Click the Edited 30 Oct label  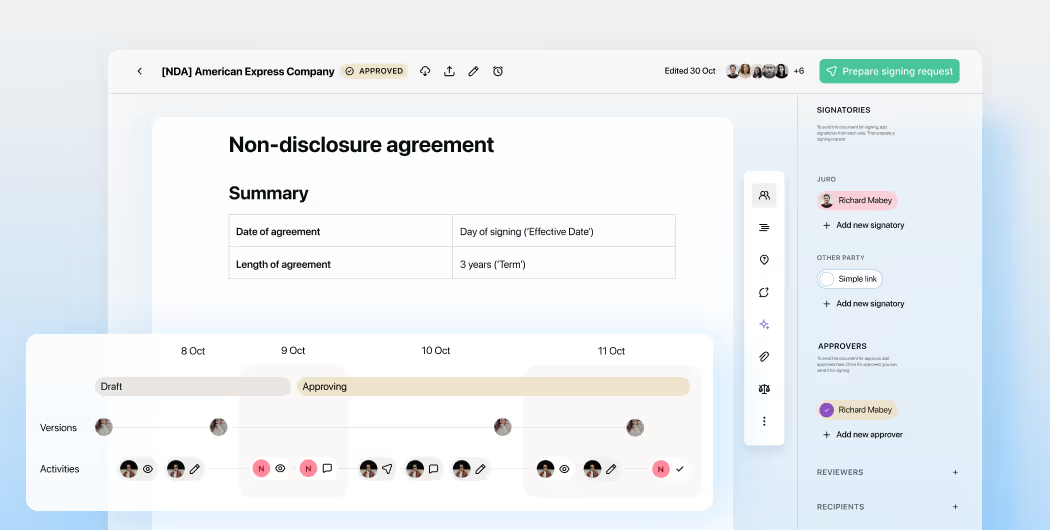[x=690, y=71]
